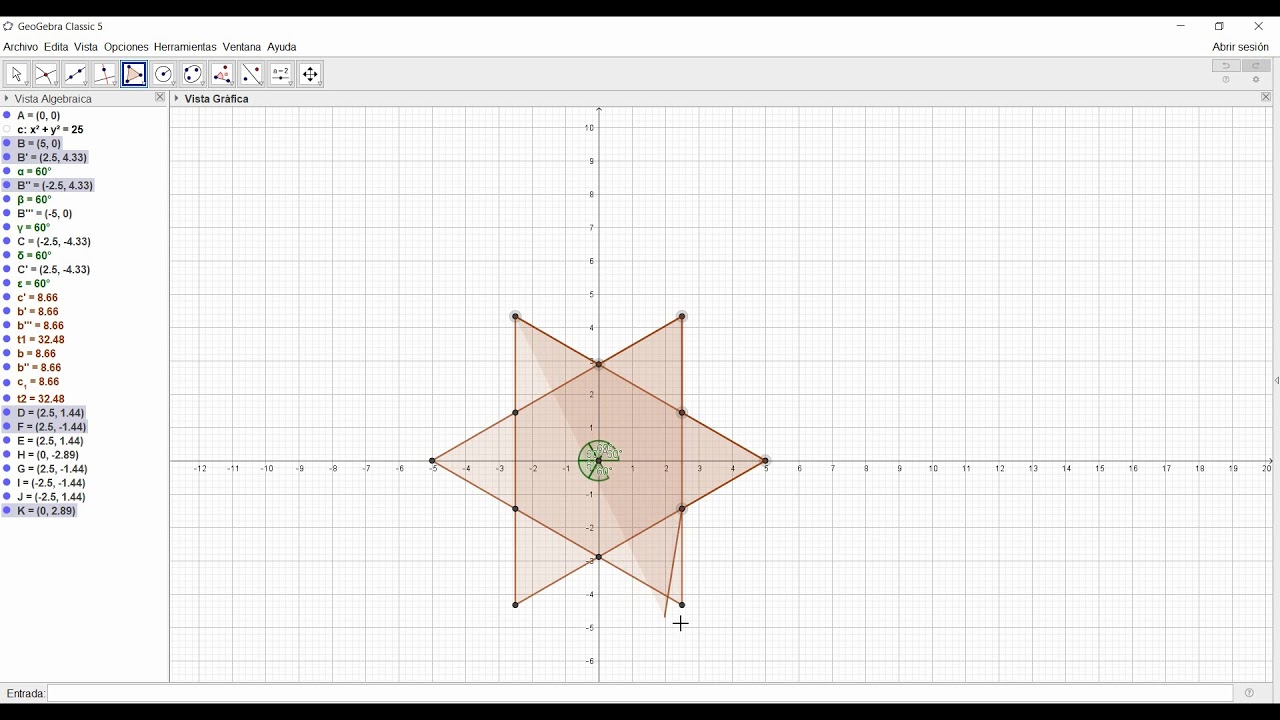The image size is (1280, 720).
Task: Show the hidden circle c: x² + y² = 25
Action: click(7, 130)
